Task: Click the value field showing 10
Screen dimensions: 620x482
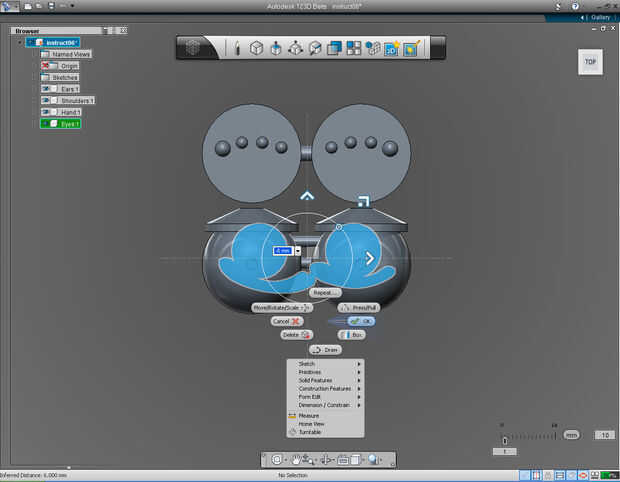Action: [605, 435]
